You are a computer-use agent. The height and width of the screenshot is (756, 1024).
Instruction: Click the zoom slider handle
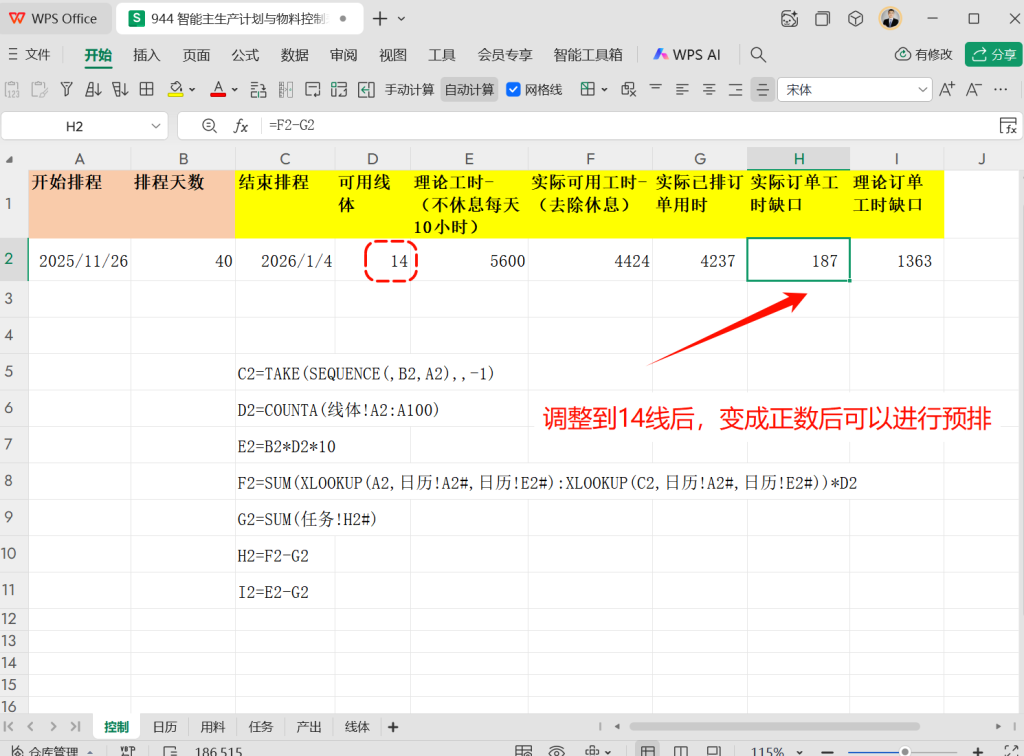point(904,751)
